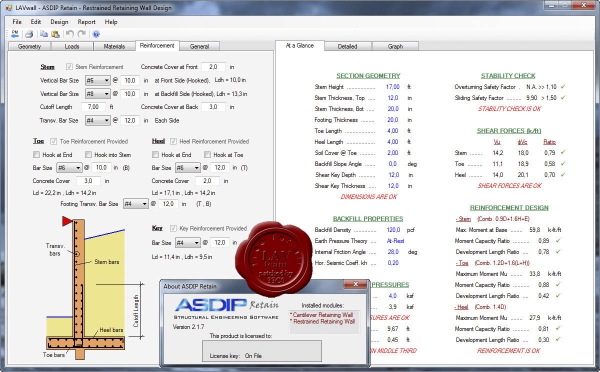Open Key Bar Size dropdown
600x372 pixels.
click(x=188, y=243)
